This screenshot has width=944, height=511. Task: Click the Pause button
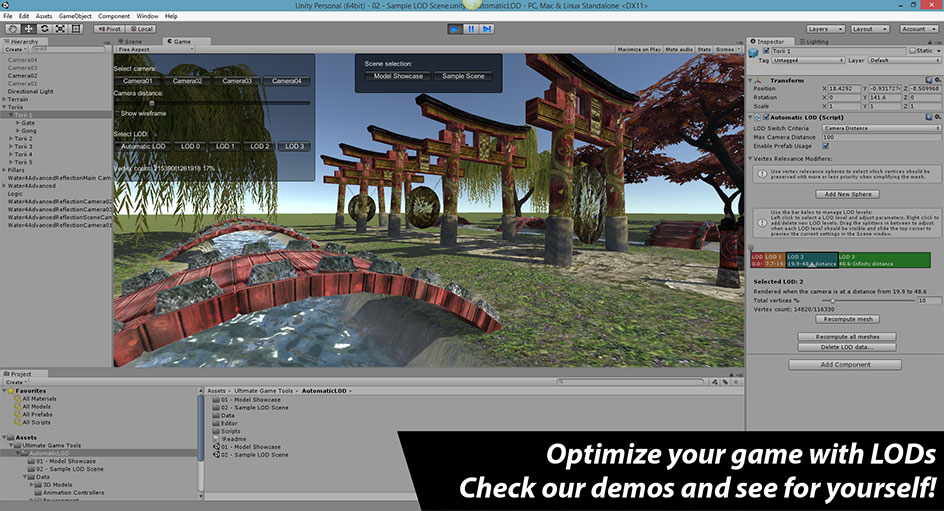coord(471,28)
